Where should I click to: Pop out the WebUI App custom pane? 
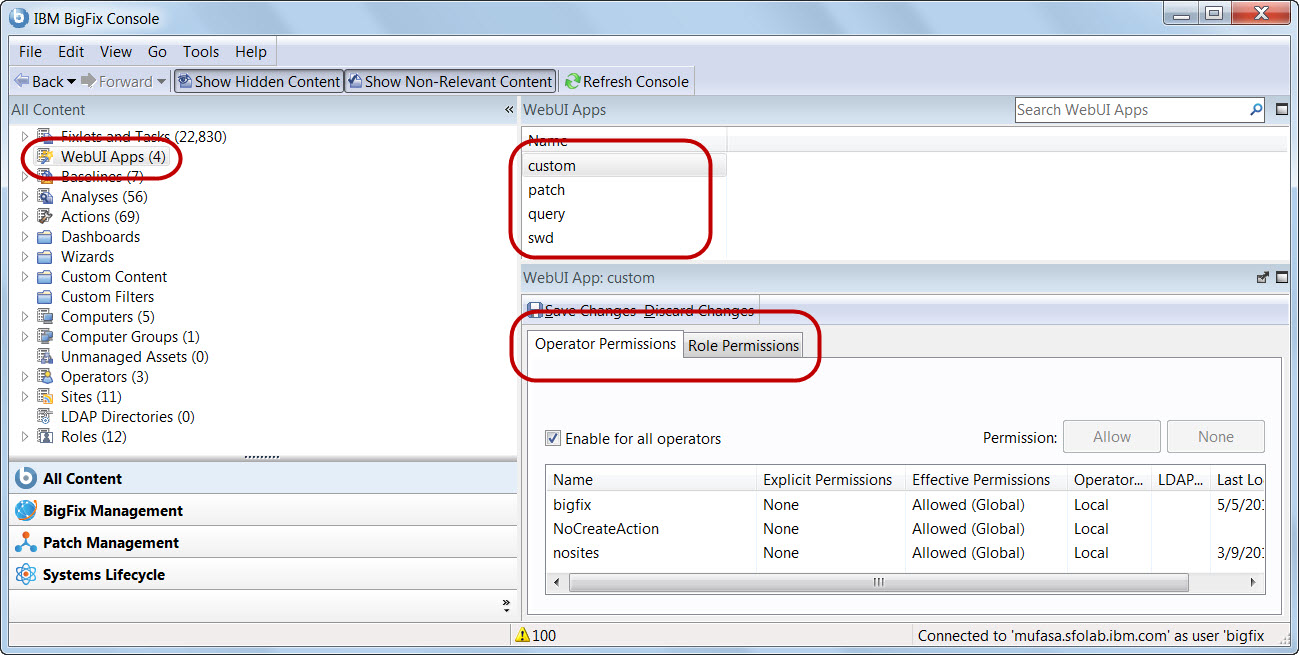pyautogui.click(x=1263, y=278)
